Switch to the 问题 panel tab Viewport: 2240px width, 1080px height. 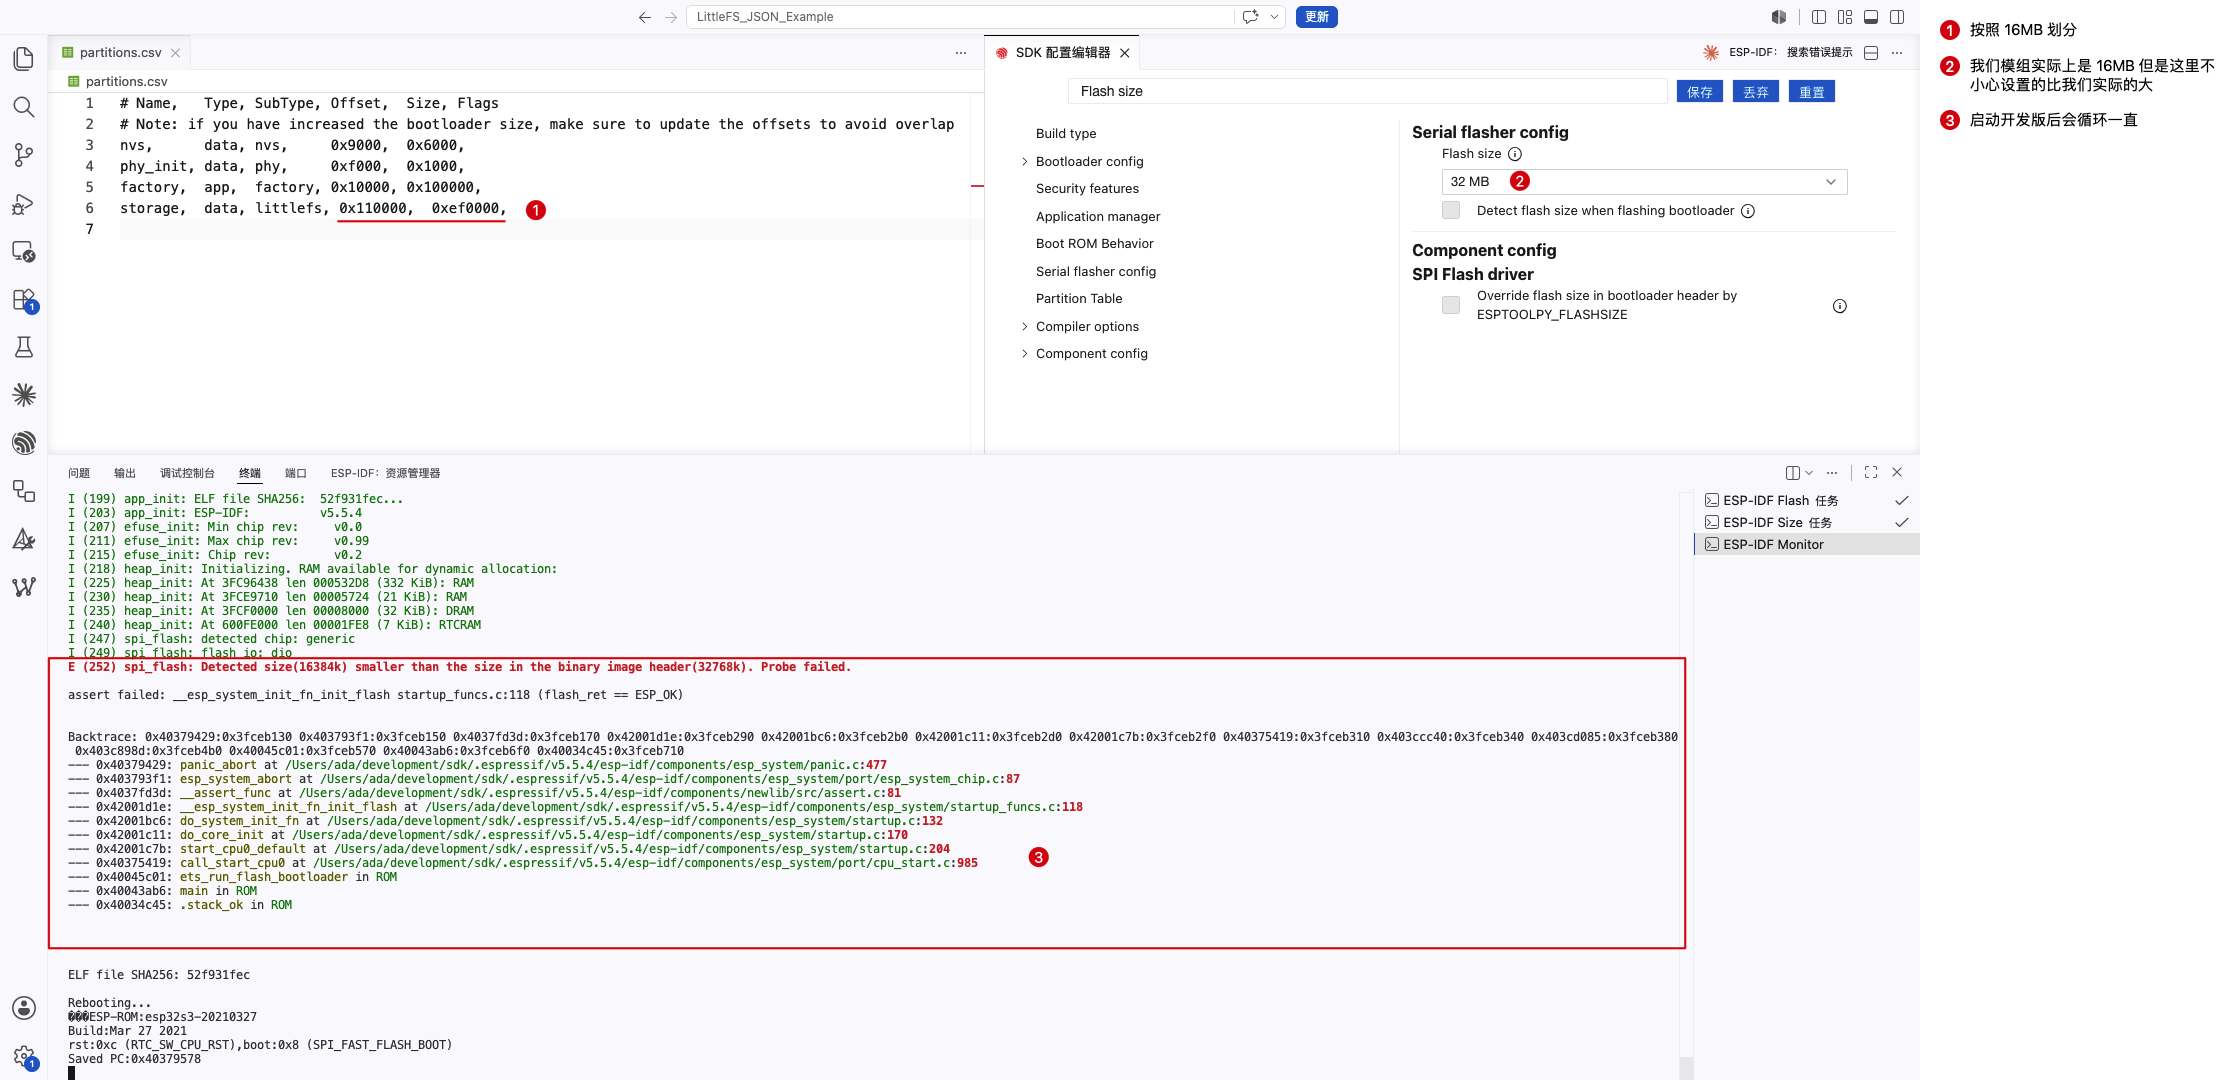(x=79, y=473)
